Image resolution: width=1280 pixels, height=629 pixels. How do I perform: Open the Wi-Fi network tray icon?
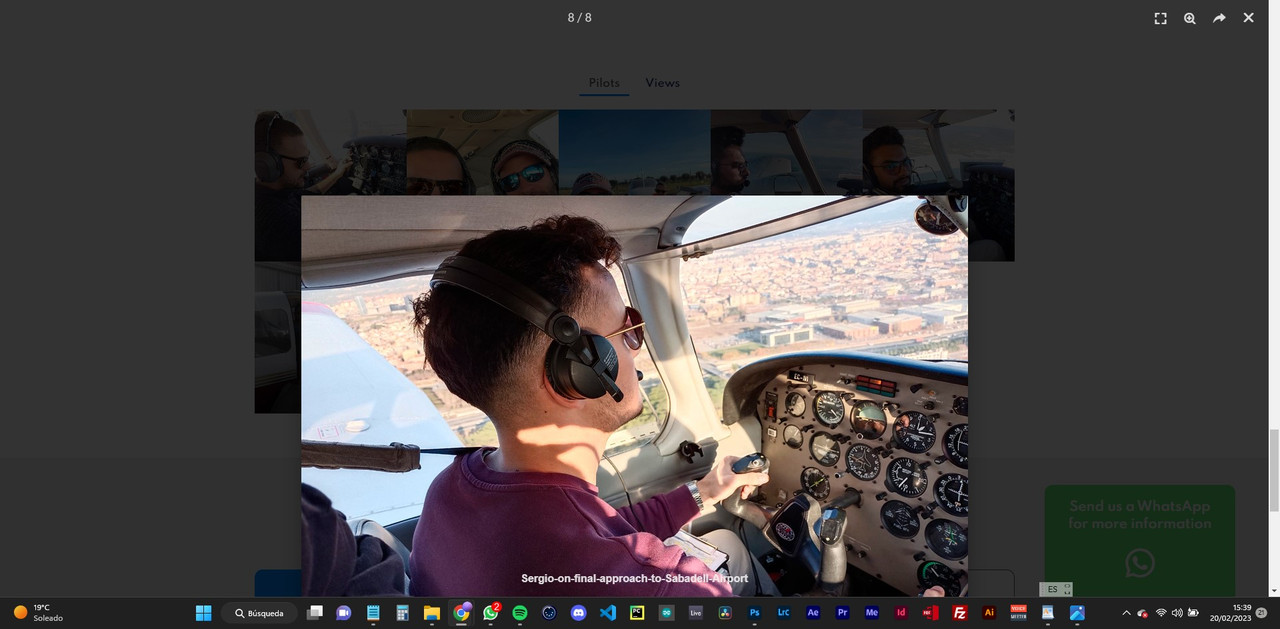coord(1161,613)
